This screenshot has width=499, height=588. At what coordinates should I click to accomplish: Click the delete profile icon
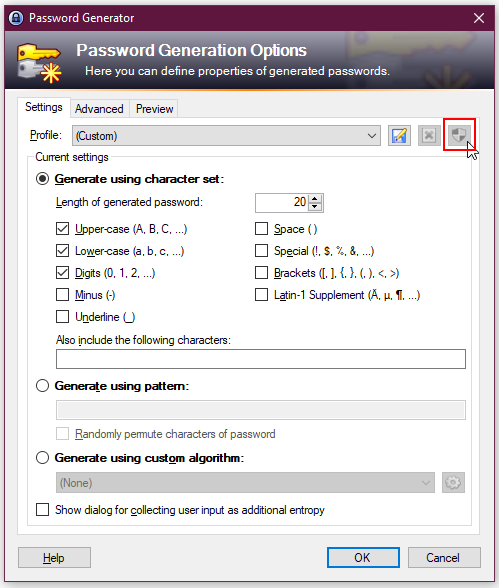429,135
